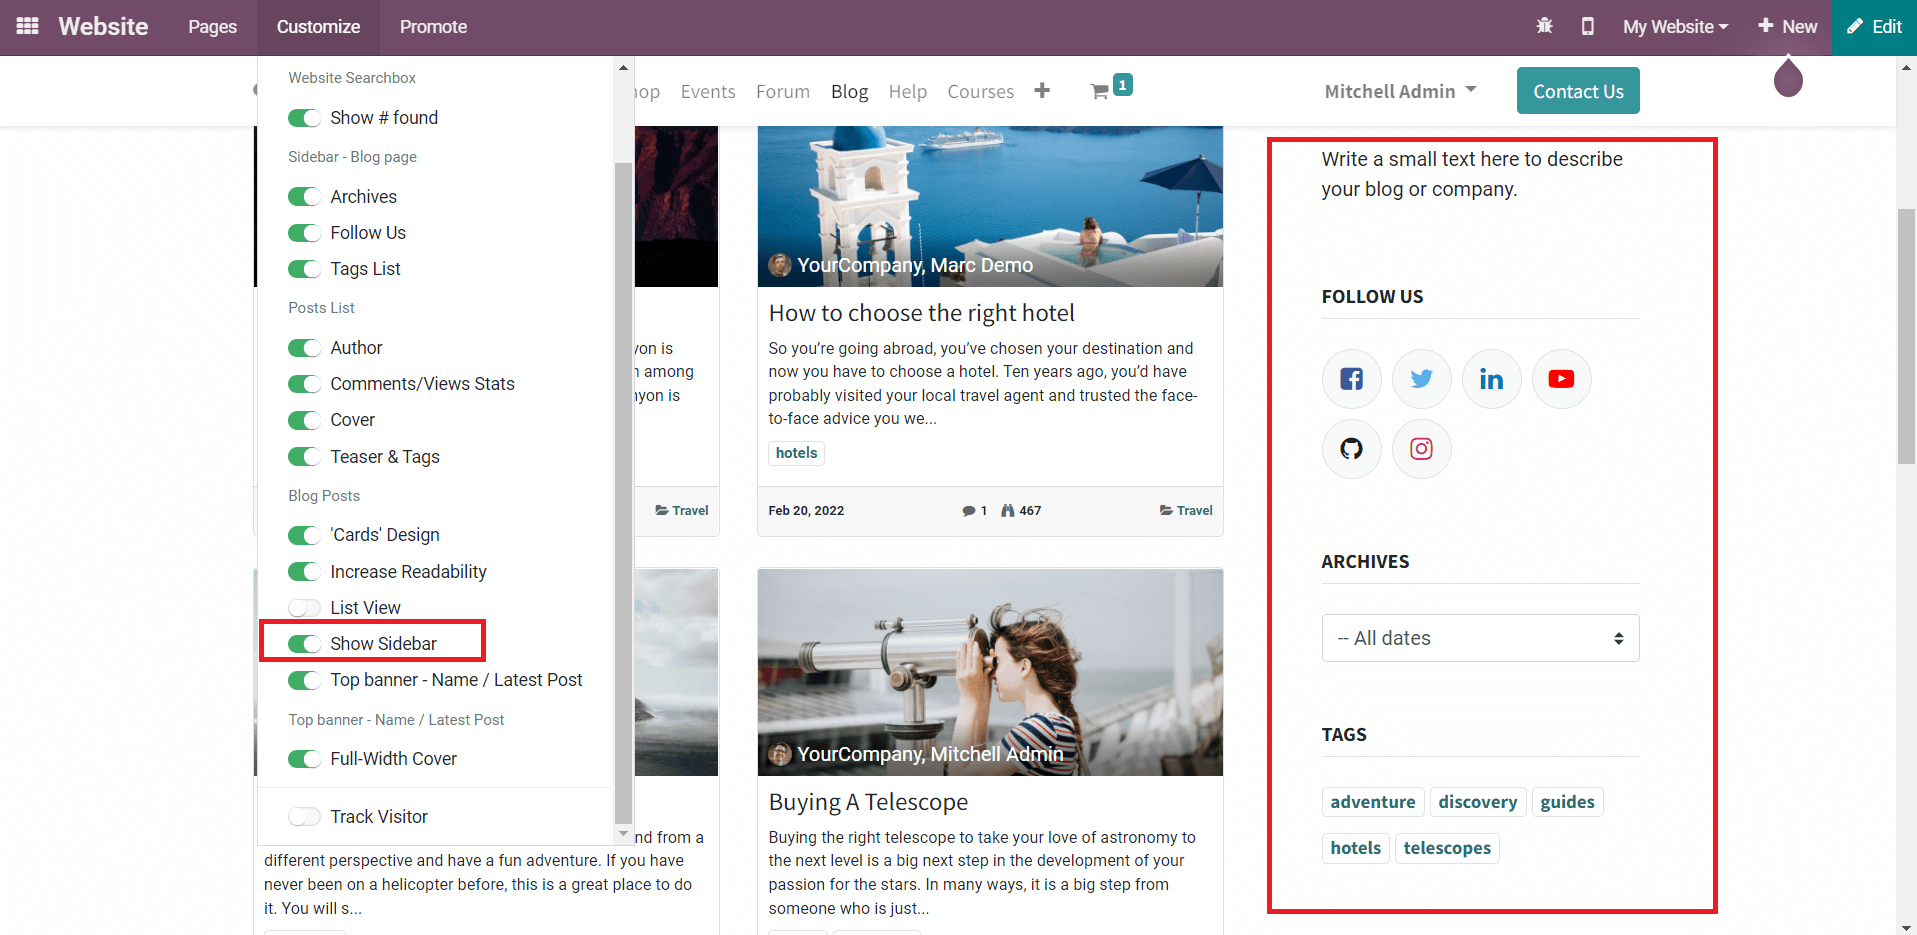Viewport: 1917px width, 935px height.
Task: Open the All dates archives dropdown
Action: (x=1480, y=638)
